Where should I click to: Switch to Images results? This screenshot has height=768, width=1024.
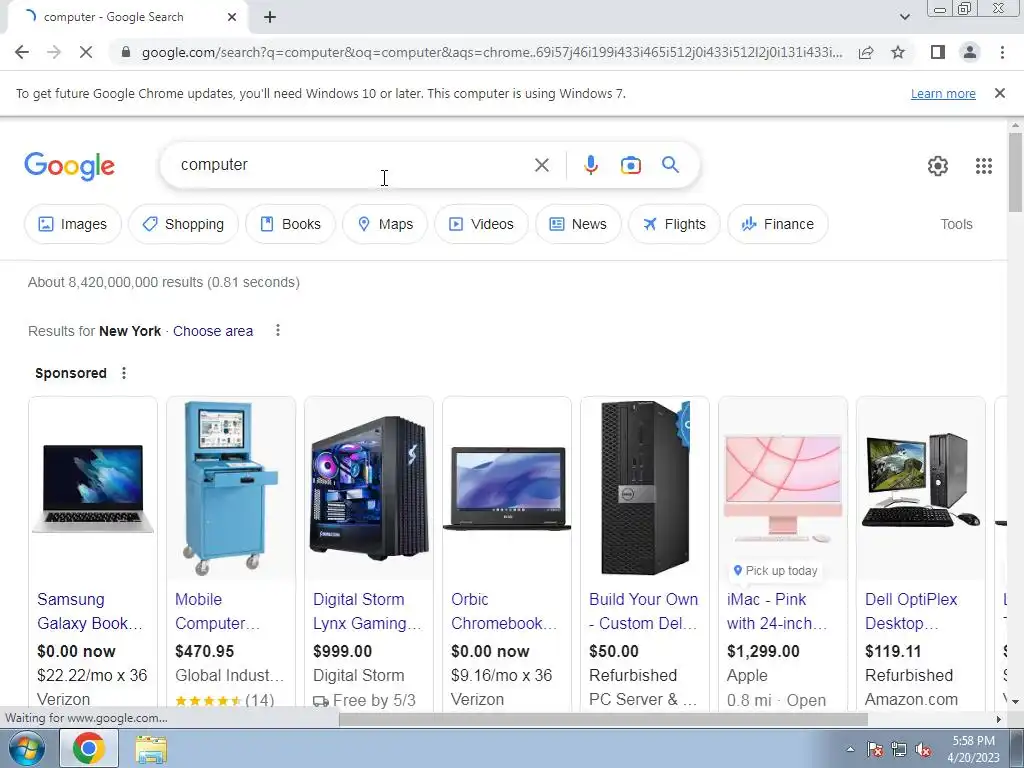tap(72, 224)
